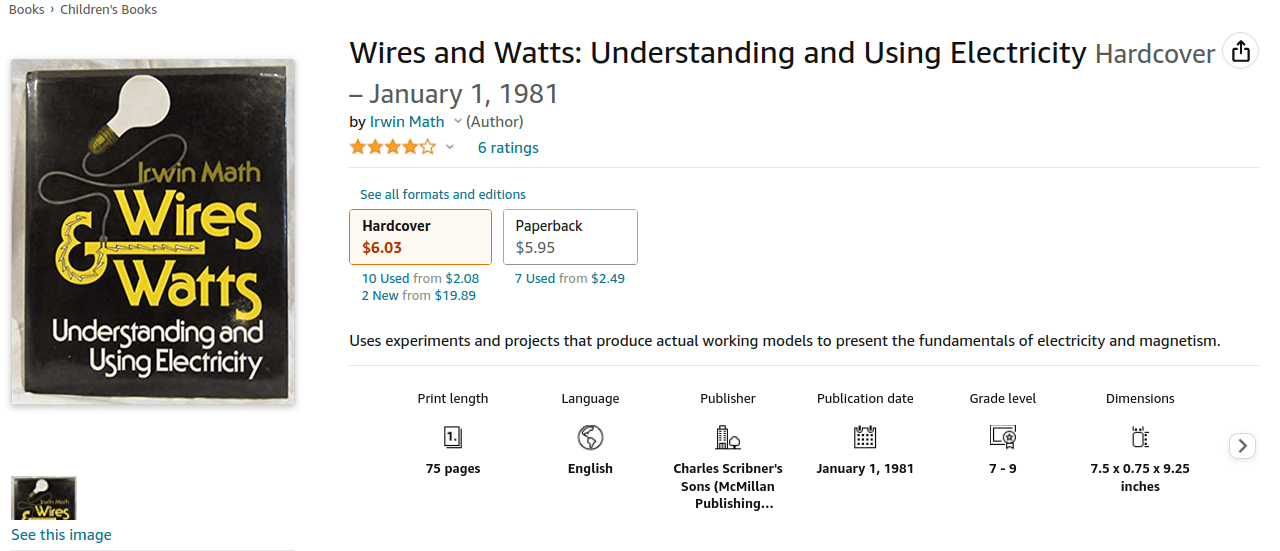Click the grade level certificate icon

coord(1003,437)
